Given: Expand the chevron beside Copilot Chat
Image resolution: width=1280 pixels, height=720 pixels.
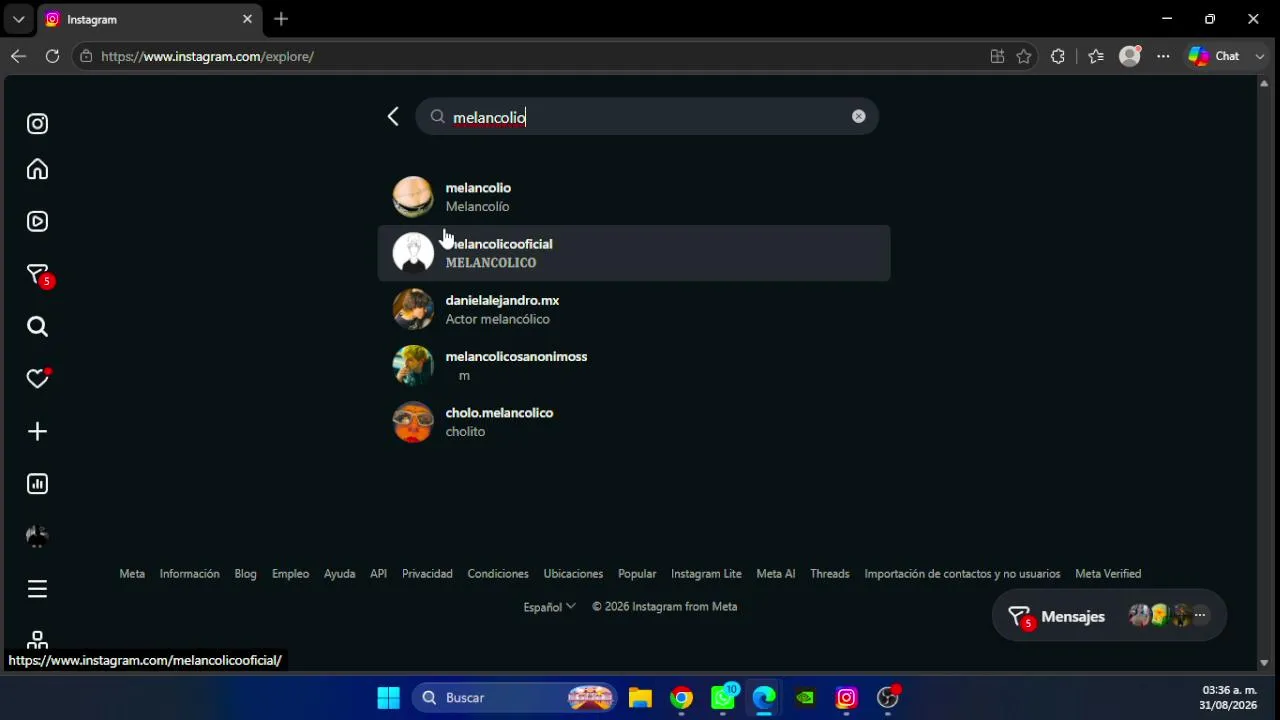Looking at the screenshot, I should [x=1259, y=56].
